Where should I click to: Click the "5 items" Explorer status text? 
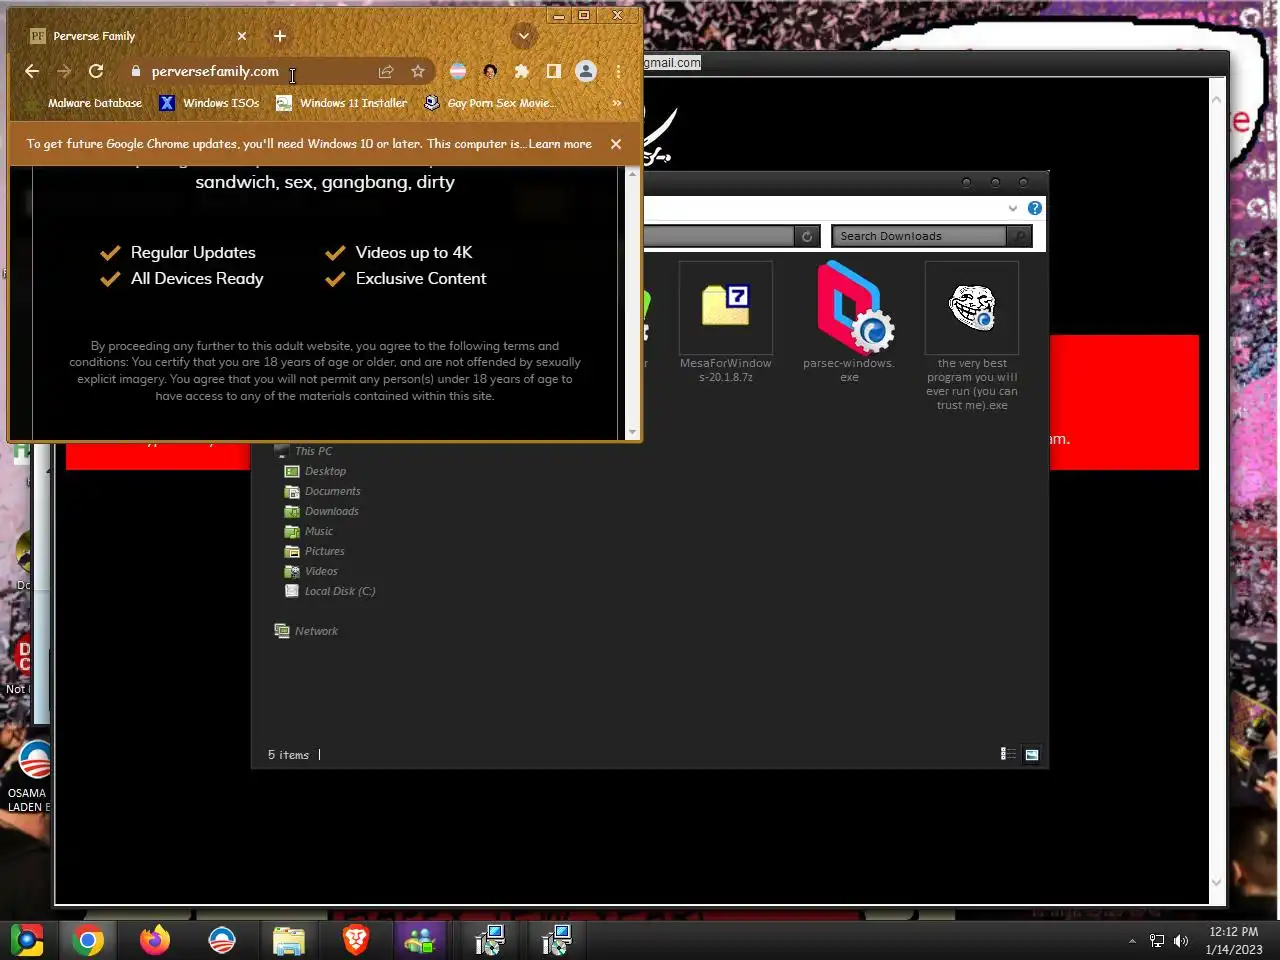[x=288, y=755]
